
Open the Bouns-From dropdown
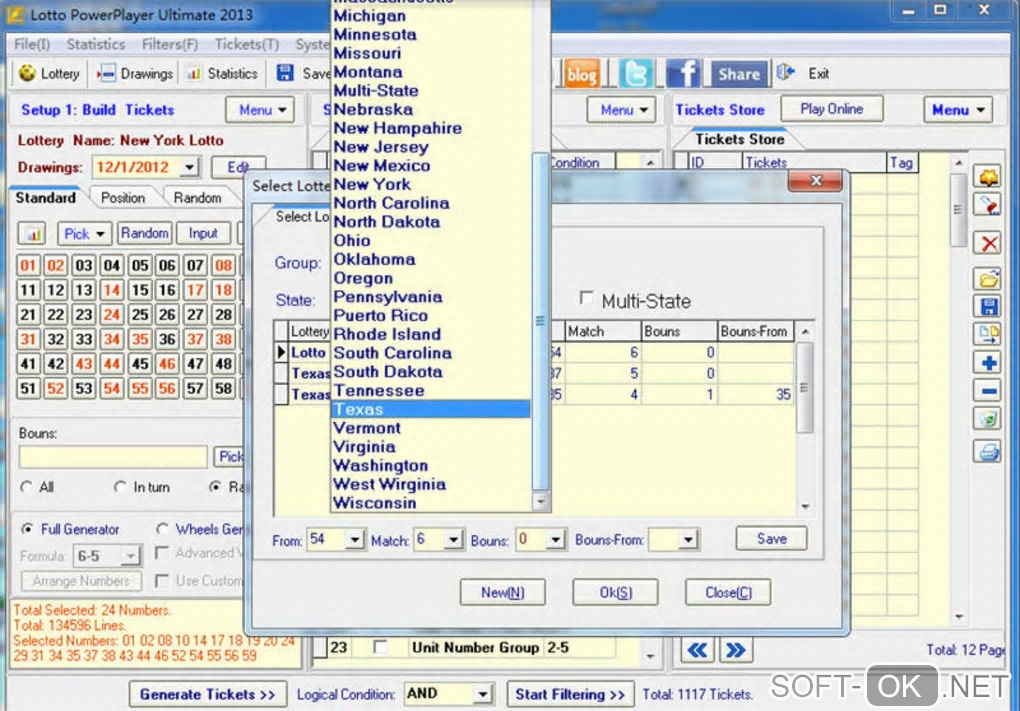688,539
